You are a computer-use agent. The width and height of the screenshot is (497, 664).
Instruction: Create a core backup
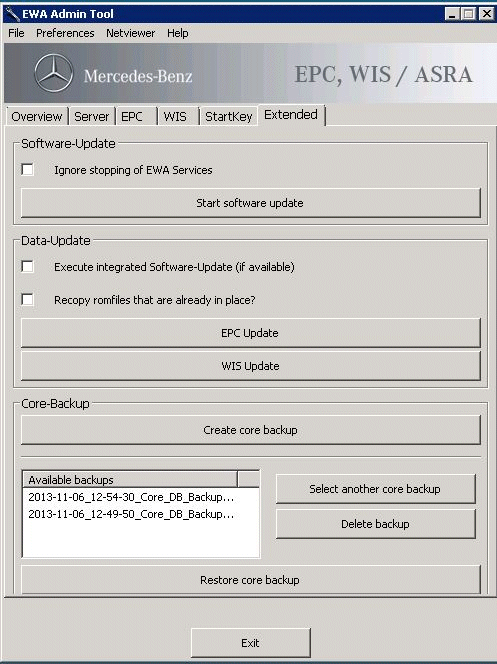pos(251,430)
